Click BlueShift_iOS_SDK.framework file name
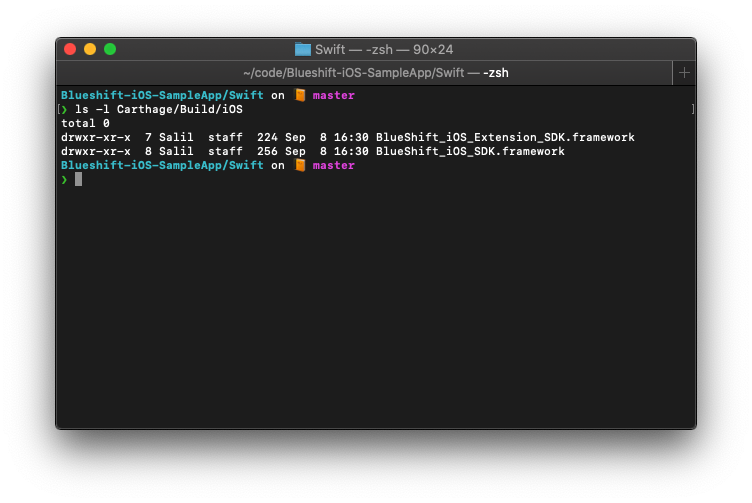752x503 pixels. point(470,152)
